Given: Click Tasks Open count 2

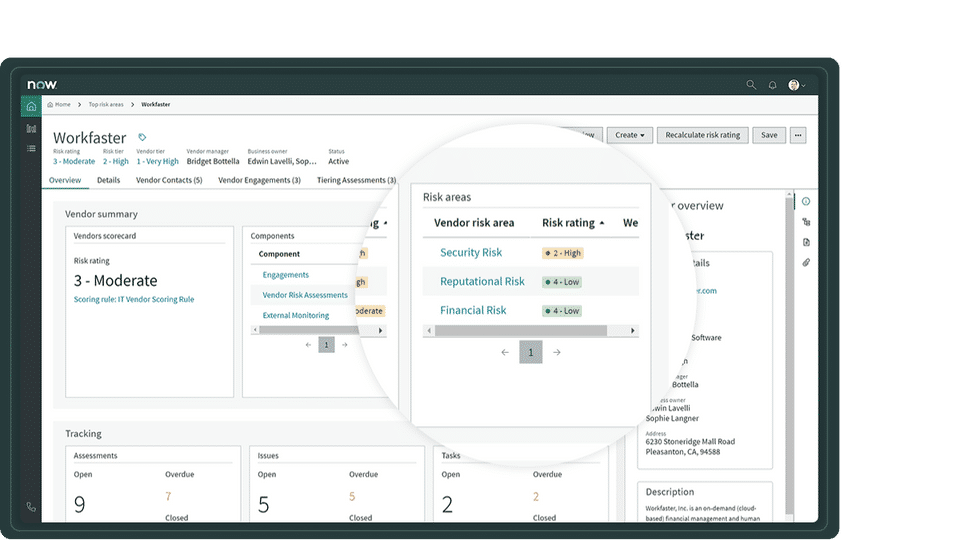Looking at the screenshot, I should (448, 504).
